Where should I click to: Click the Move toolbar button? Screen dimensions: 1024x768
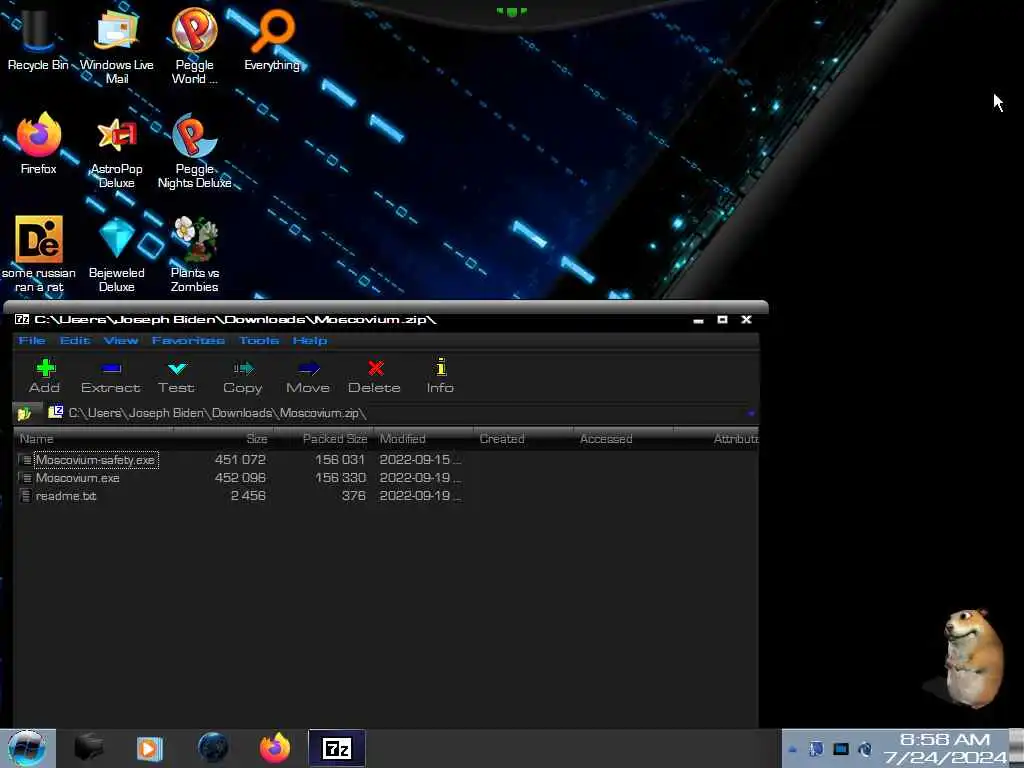pos(308,376)
